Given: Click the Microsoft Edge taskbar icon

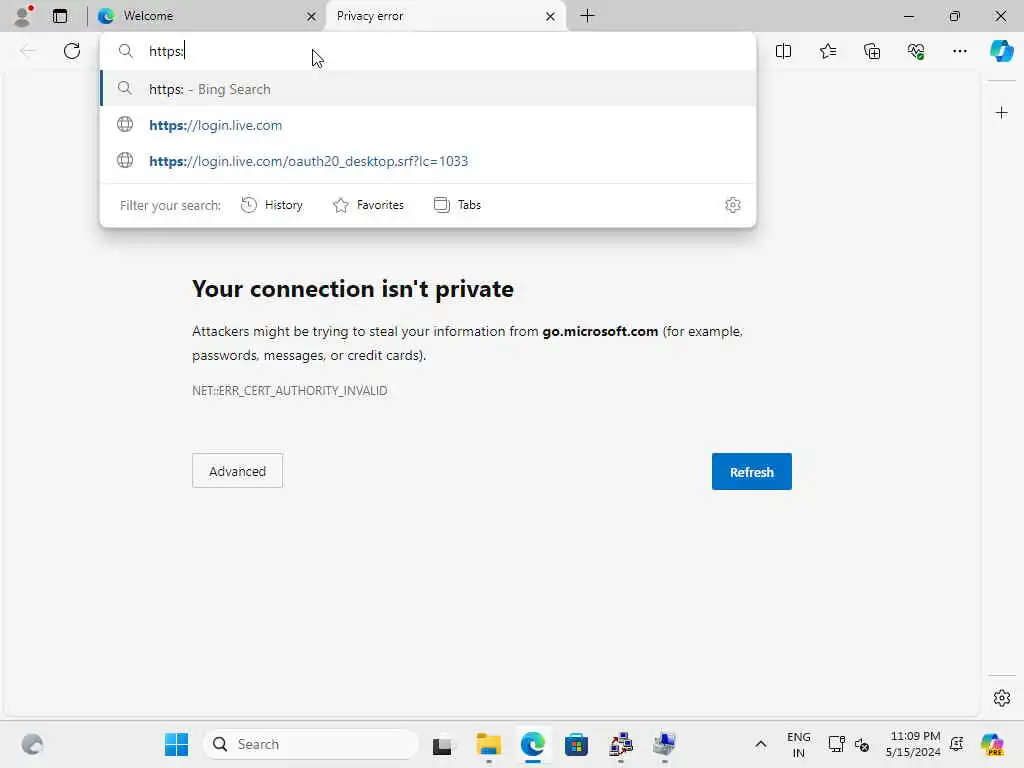Looking at the screenshot, I should (x=533, y=744).
